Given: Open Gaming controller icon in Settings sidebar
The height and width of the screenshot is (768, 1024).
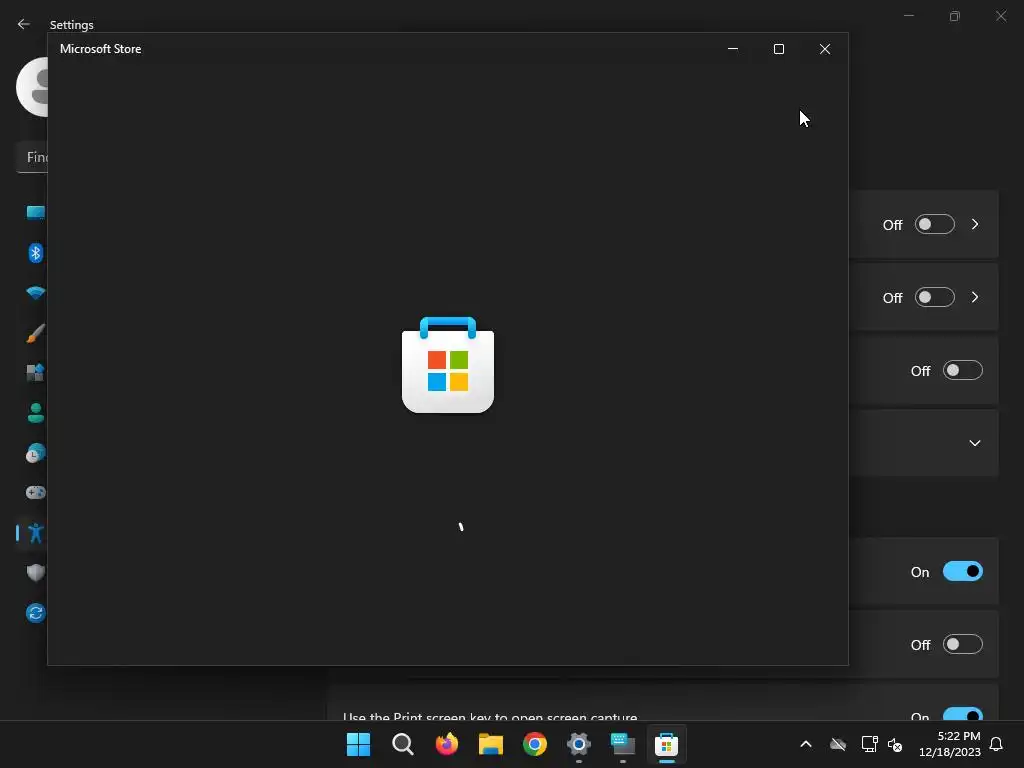Looking at the screenshot, I should coord(36,492).
